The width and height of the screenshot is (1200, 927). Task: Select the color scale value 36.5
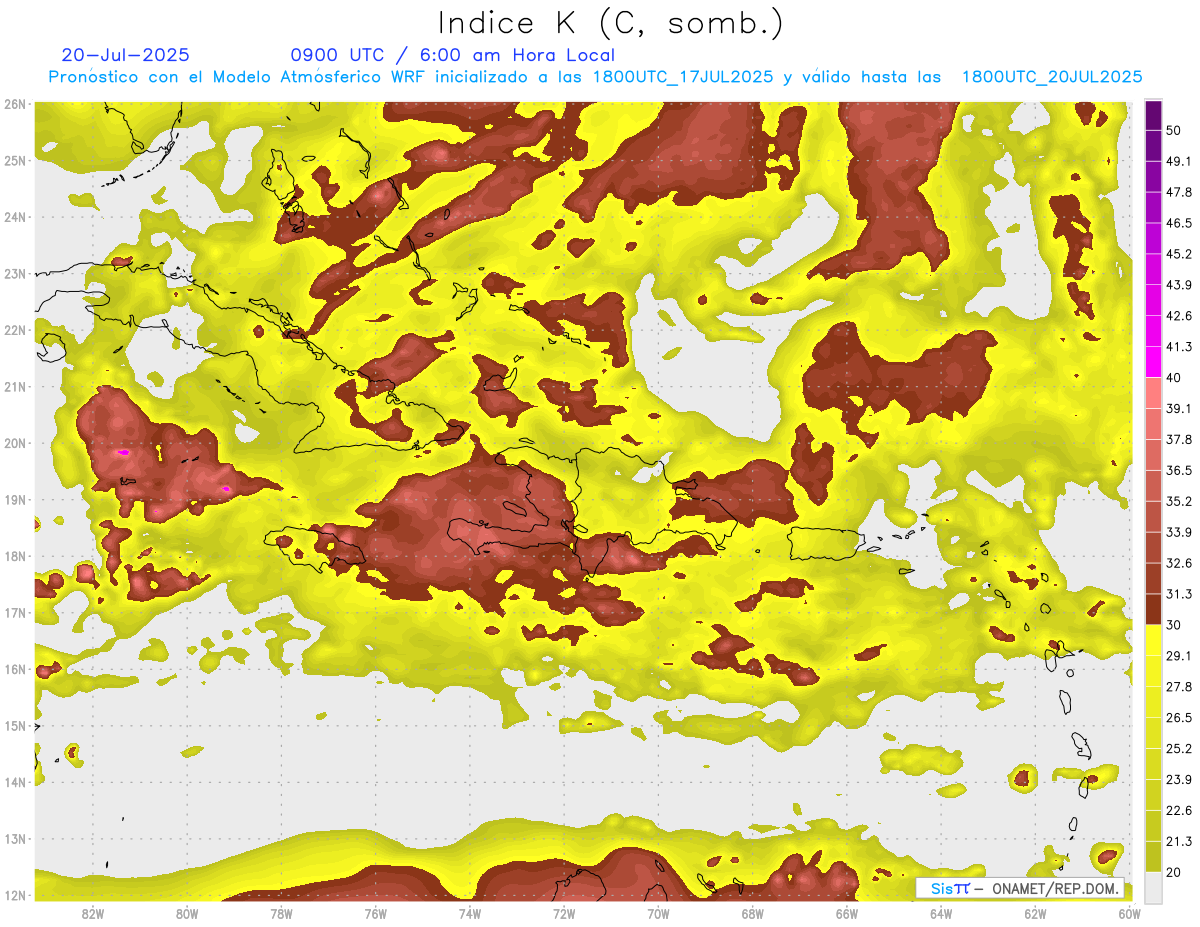click(x=1179, y=470)
